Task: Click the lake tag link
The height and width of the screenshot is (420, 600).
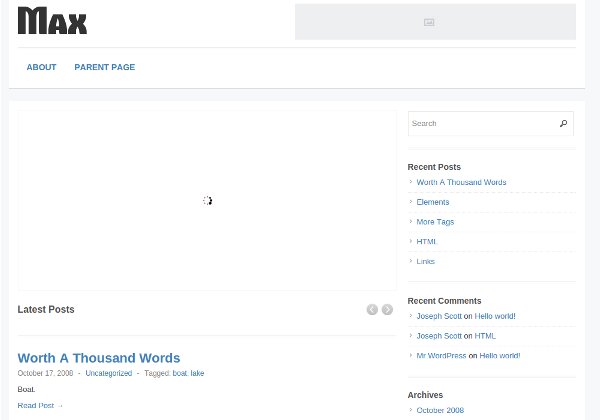Action: click(197, 373)
